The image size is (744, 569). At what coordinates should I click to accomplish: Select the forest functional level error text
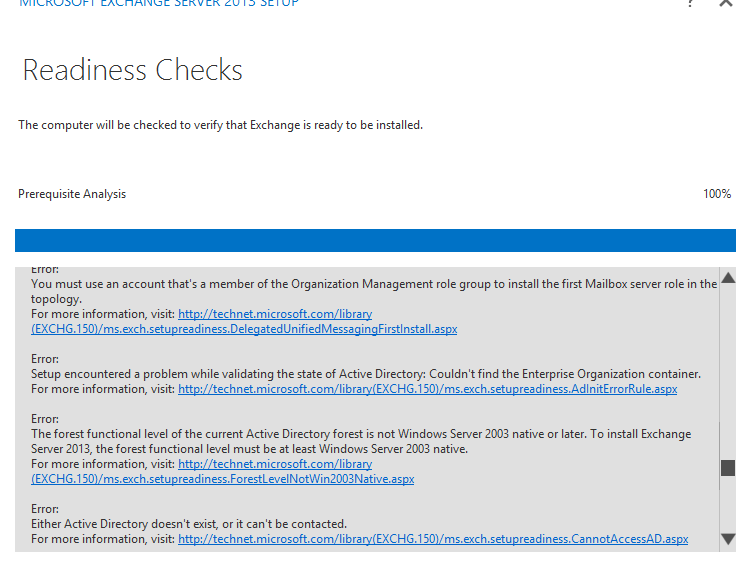click(361, 441)
